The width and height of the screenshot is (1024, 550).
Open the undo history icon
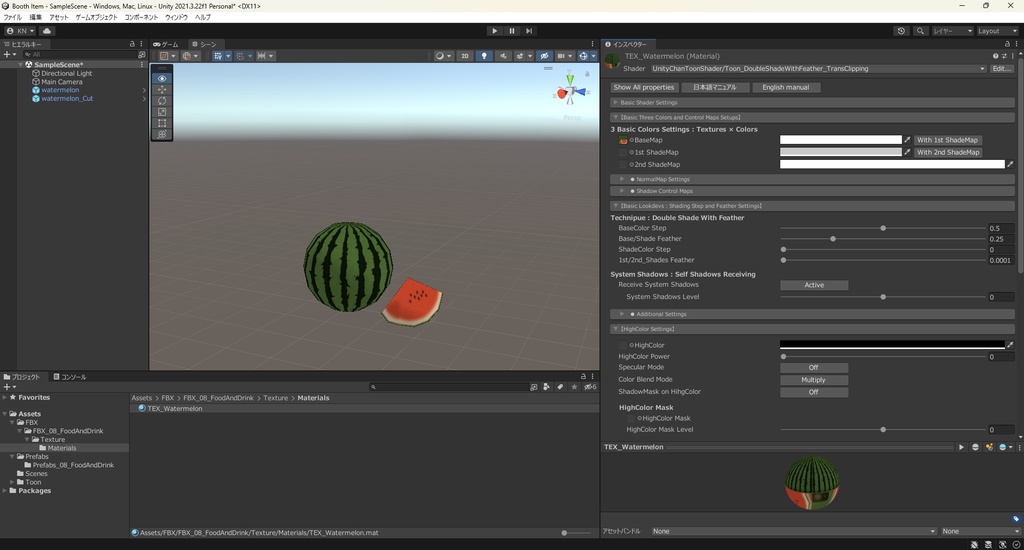pos(901,31)
